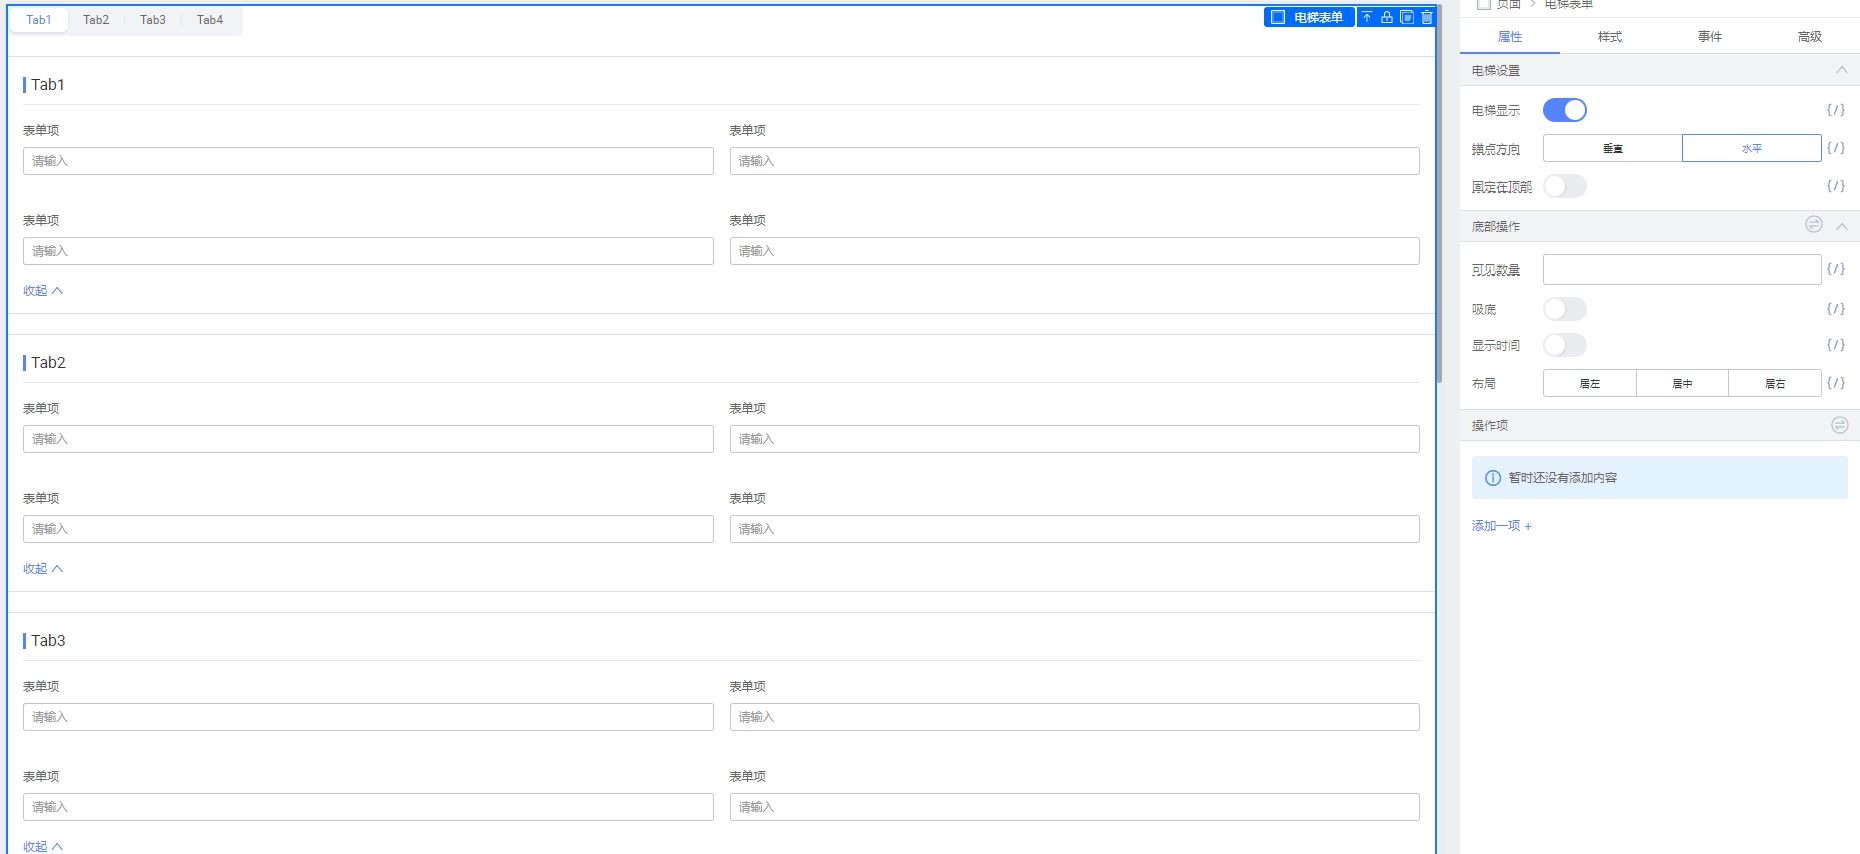
Task: Click the lock icon in component toolbar
Action: 1387,17
